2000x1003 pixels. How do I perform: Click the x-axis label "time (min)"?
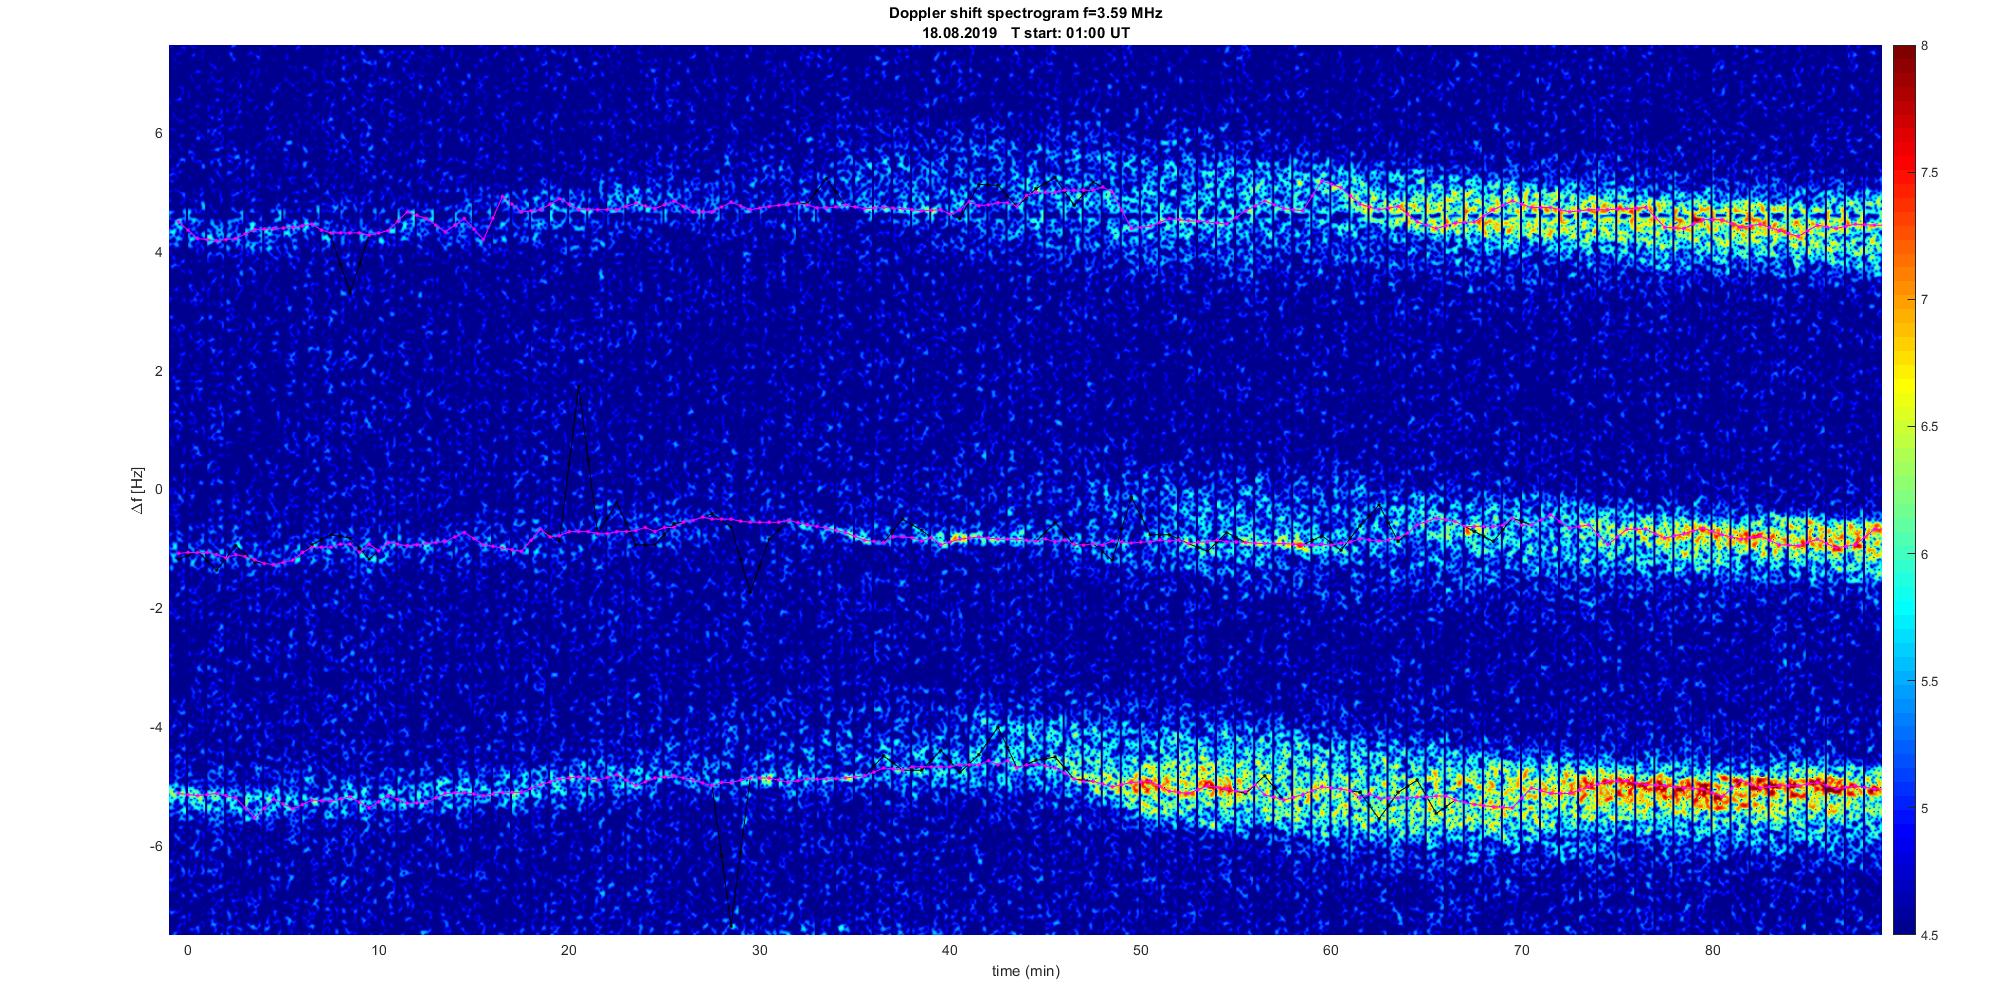(x=1025, y=971)
